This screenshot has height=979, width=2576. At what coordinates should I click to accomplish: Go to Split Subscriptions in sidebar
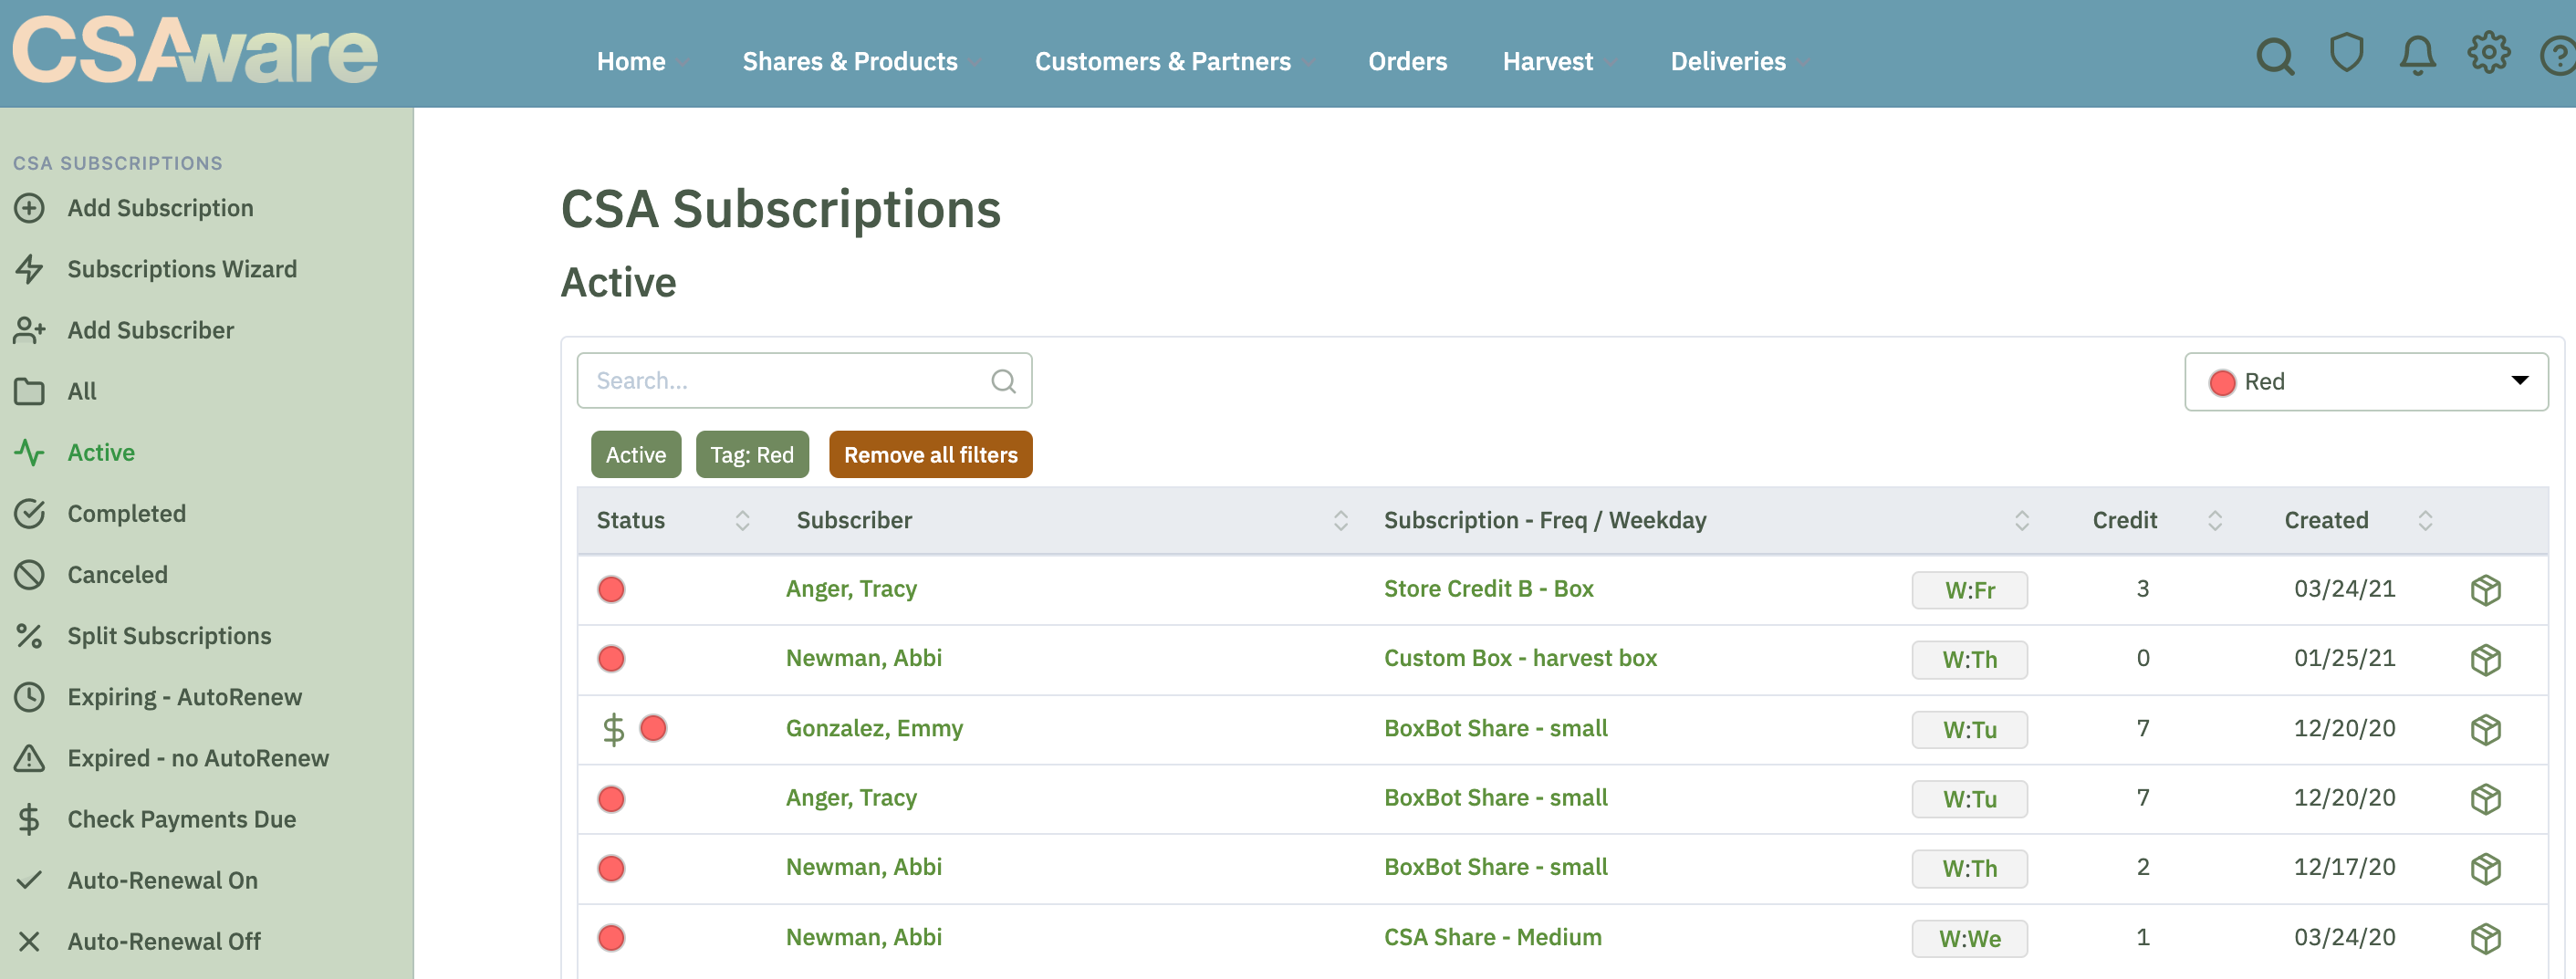[169, 635]
